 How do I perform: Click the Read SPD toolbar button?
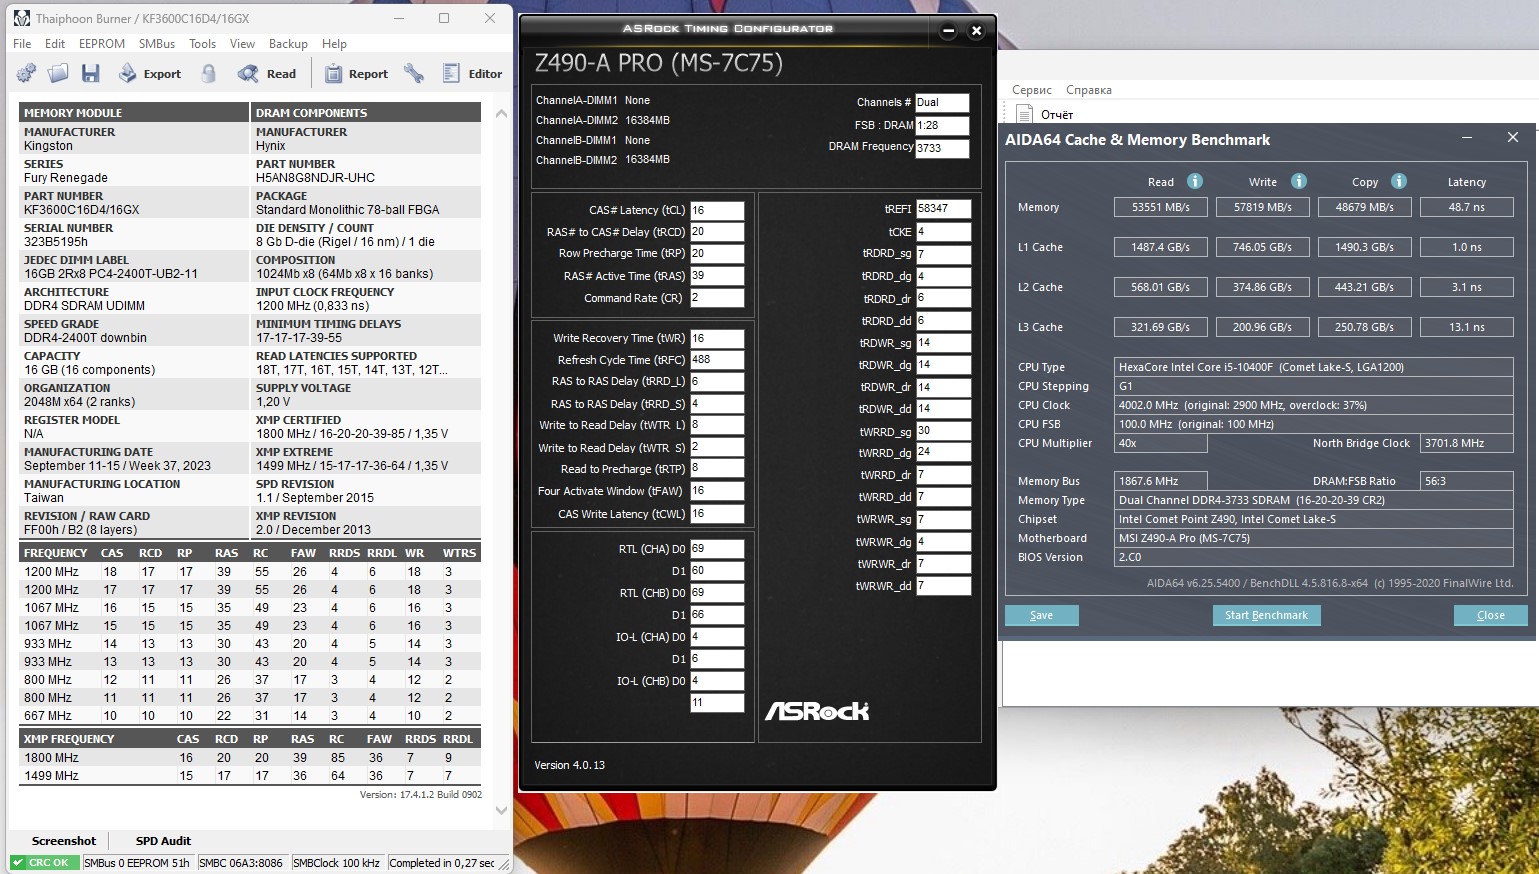point(267,73)
